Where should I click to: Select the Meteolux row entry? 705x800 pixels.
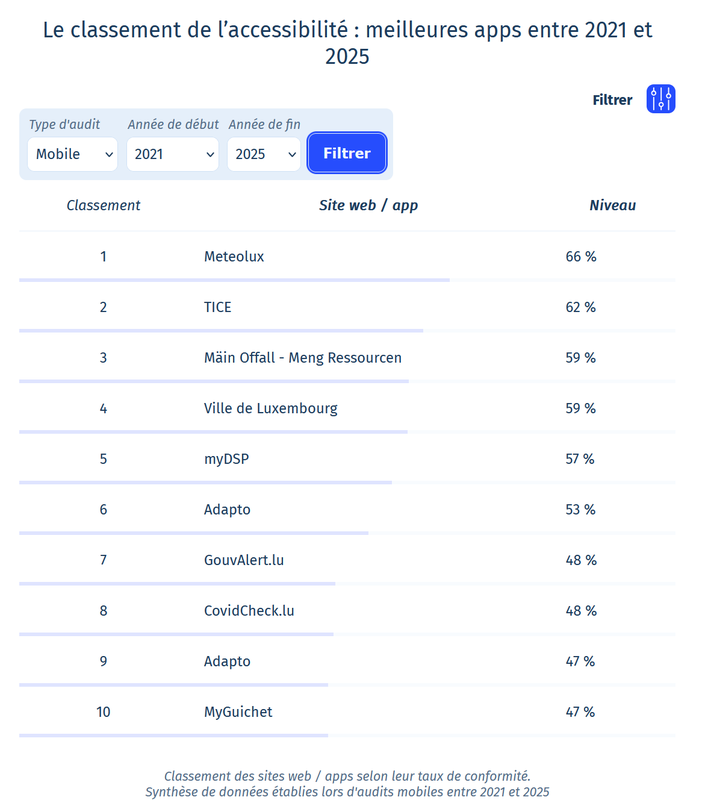234,257
